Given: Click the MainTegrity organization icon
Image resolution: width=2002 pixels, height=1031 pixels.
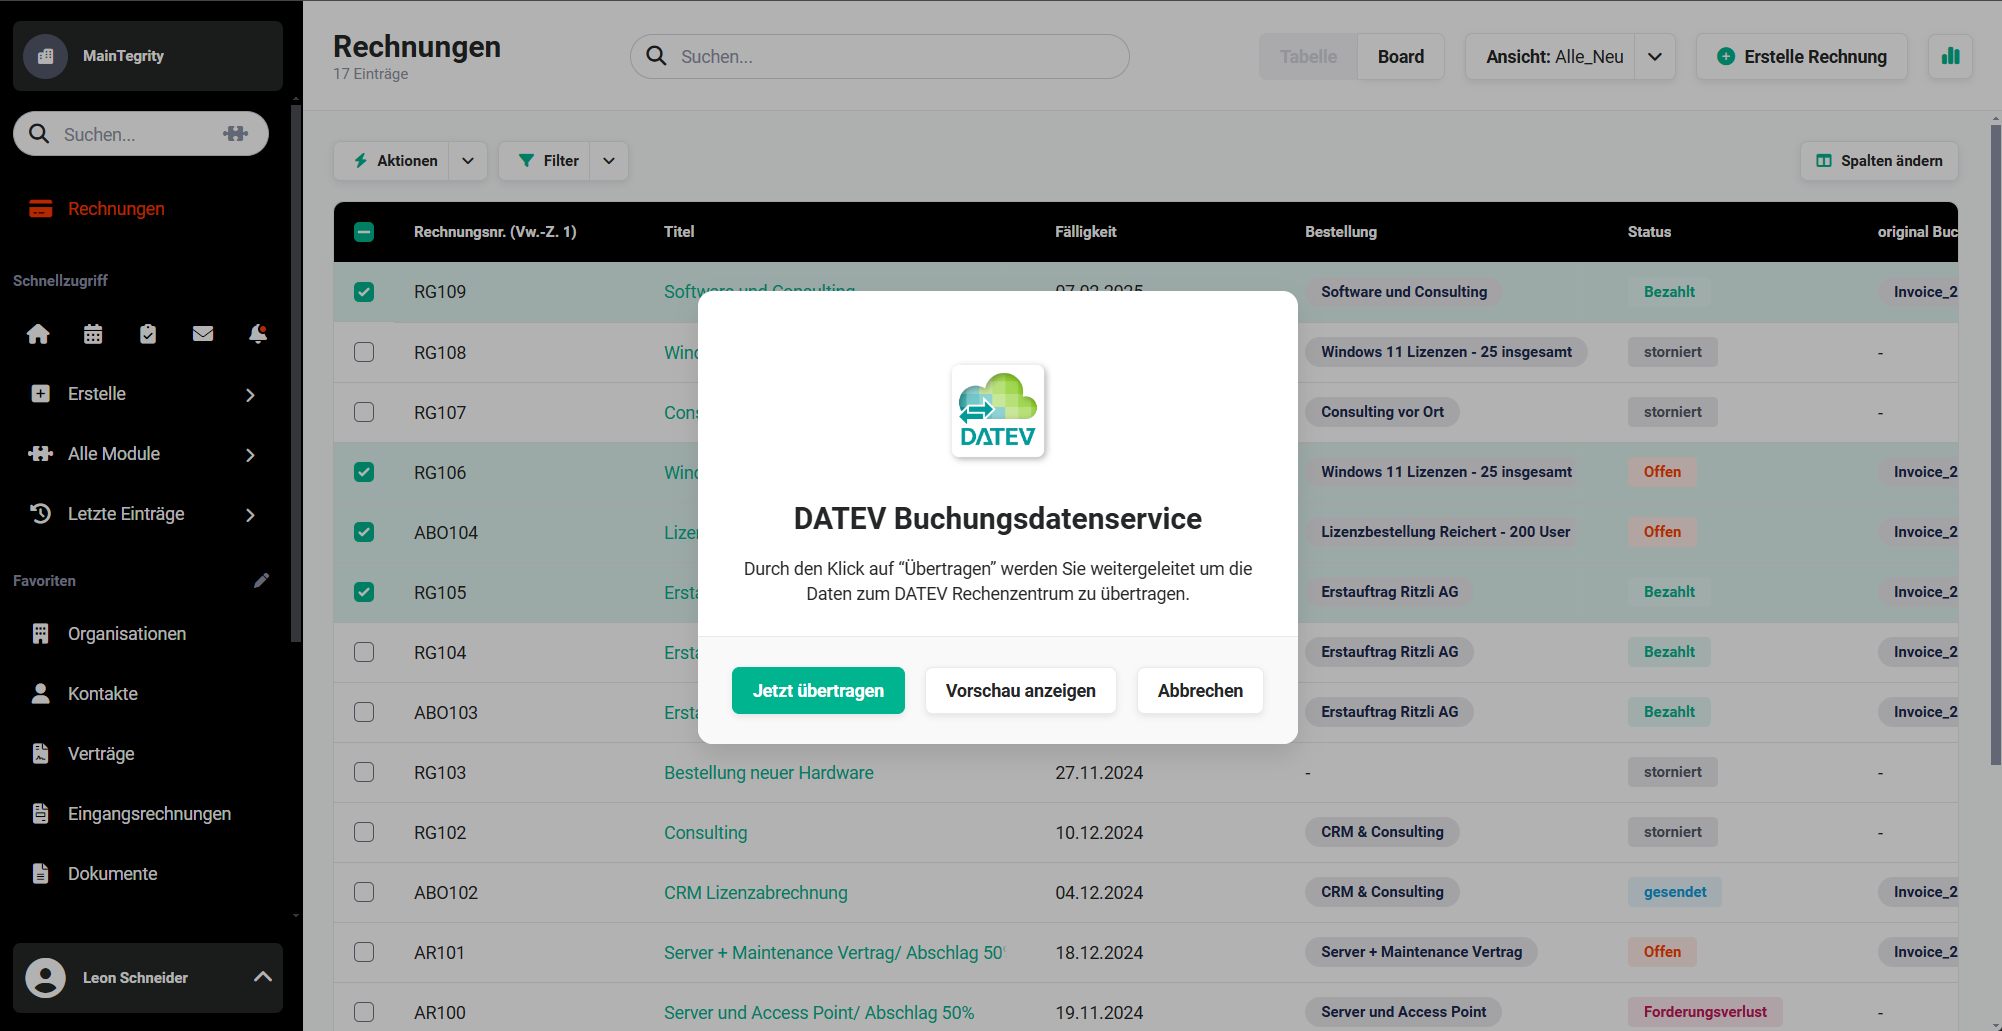Looking at the screenshot, I should (45, 56).
